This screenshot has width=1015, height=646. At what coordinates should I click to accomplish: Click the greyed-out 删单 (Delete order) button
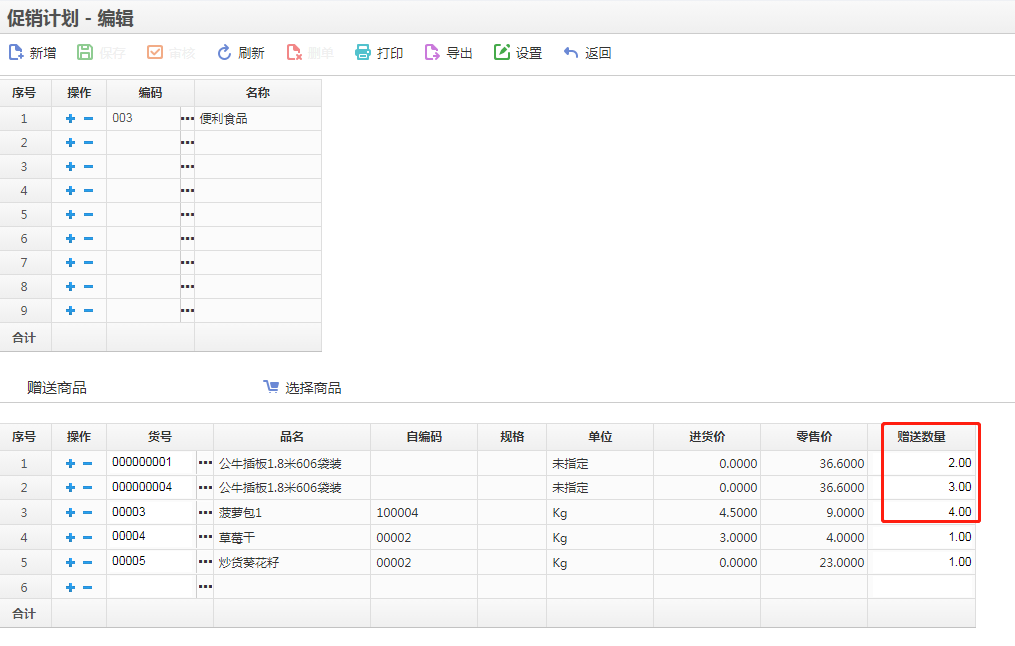pyautogui.click(x=310, y=52)
